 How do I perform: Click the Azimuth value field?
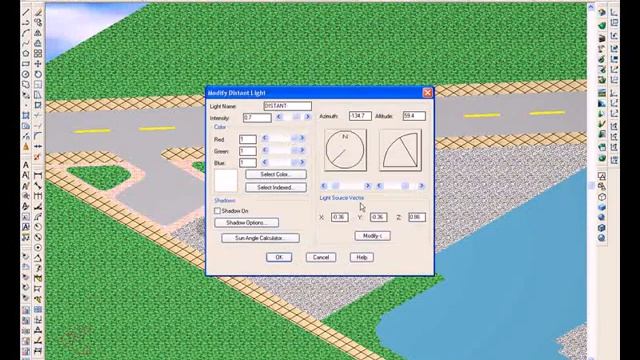point(360,116)
